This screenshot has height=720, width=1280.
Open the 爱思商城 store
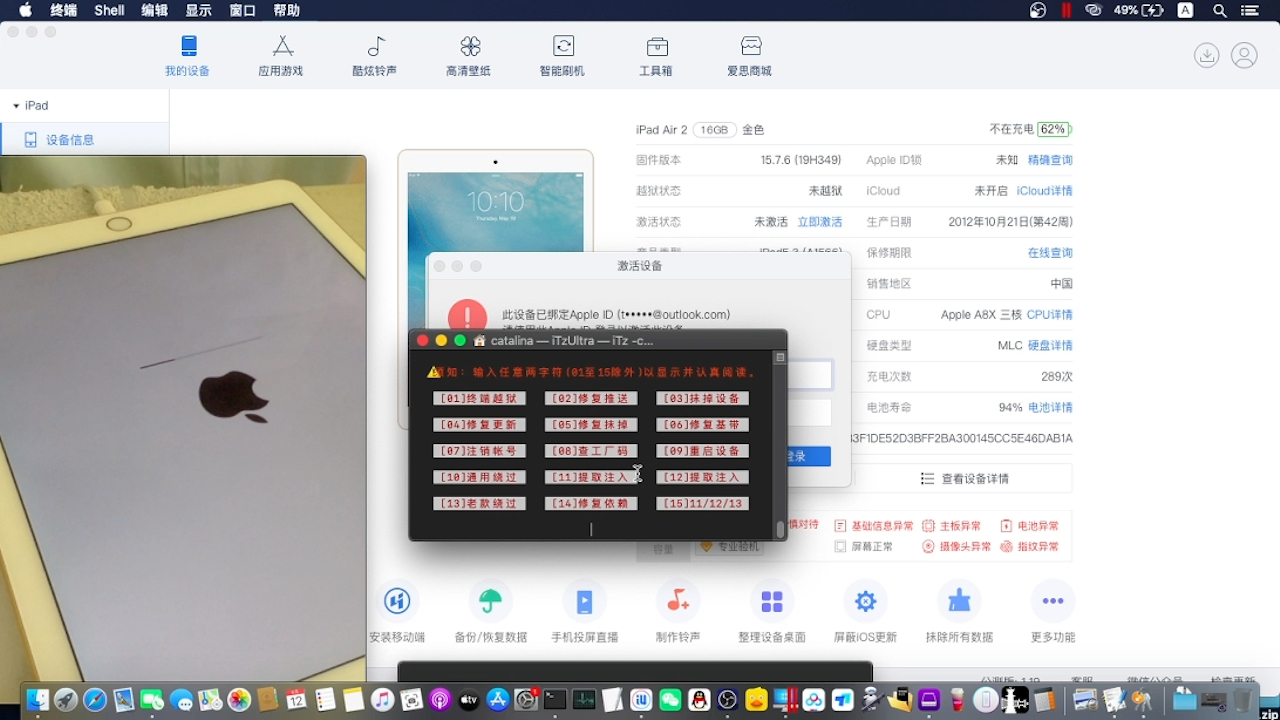click(750, 57)
